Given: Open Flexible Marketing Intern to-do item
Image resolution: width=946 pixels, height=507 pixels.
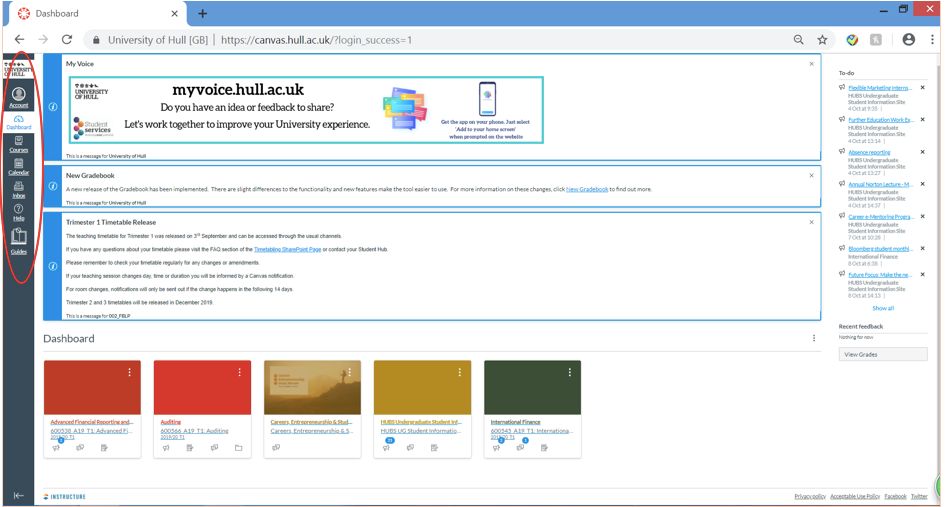Looking at the screenshot, I should (880, 88).
